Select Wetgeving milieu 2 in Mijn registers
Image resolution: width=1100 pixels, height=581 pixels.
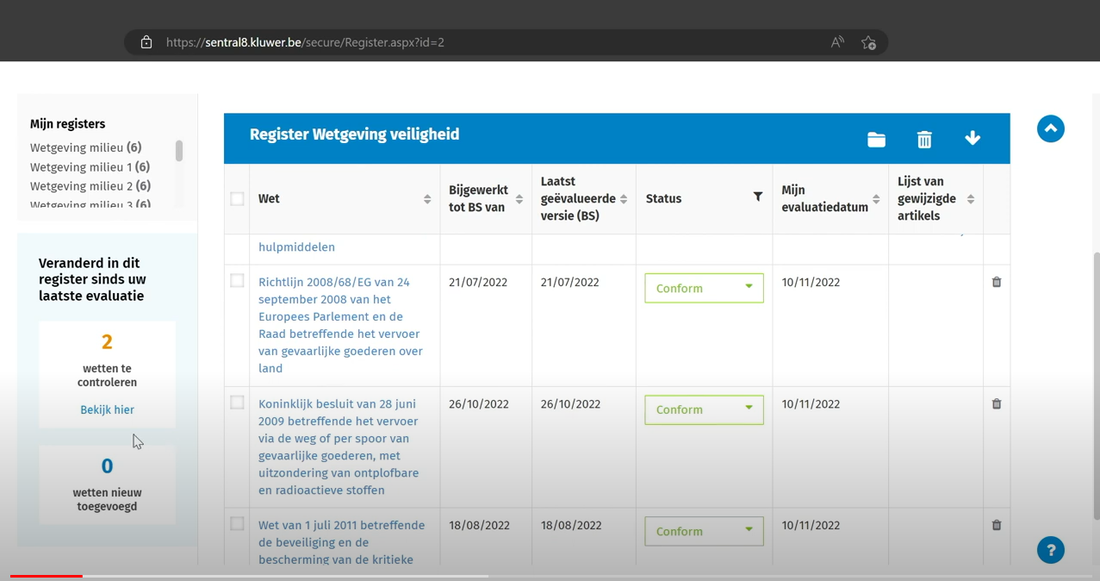(89, 186)
